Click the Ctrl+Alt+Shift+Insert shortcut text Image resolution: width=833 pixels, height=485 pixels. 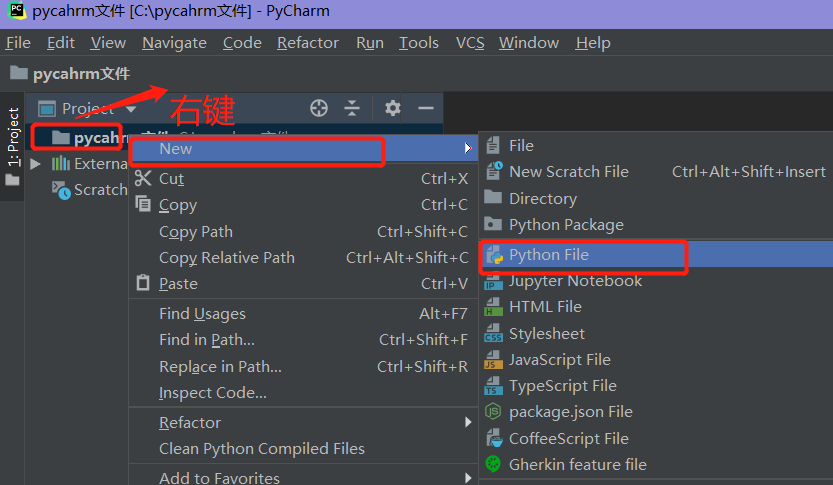[749, 172]
